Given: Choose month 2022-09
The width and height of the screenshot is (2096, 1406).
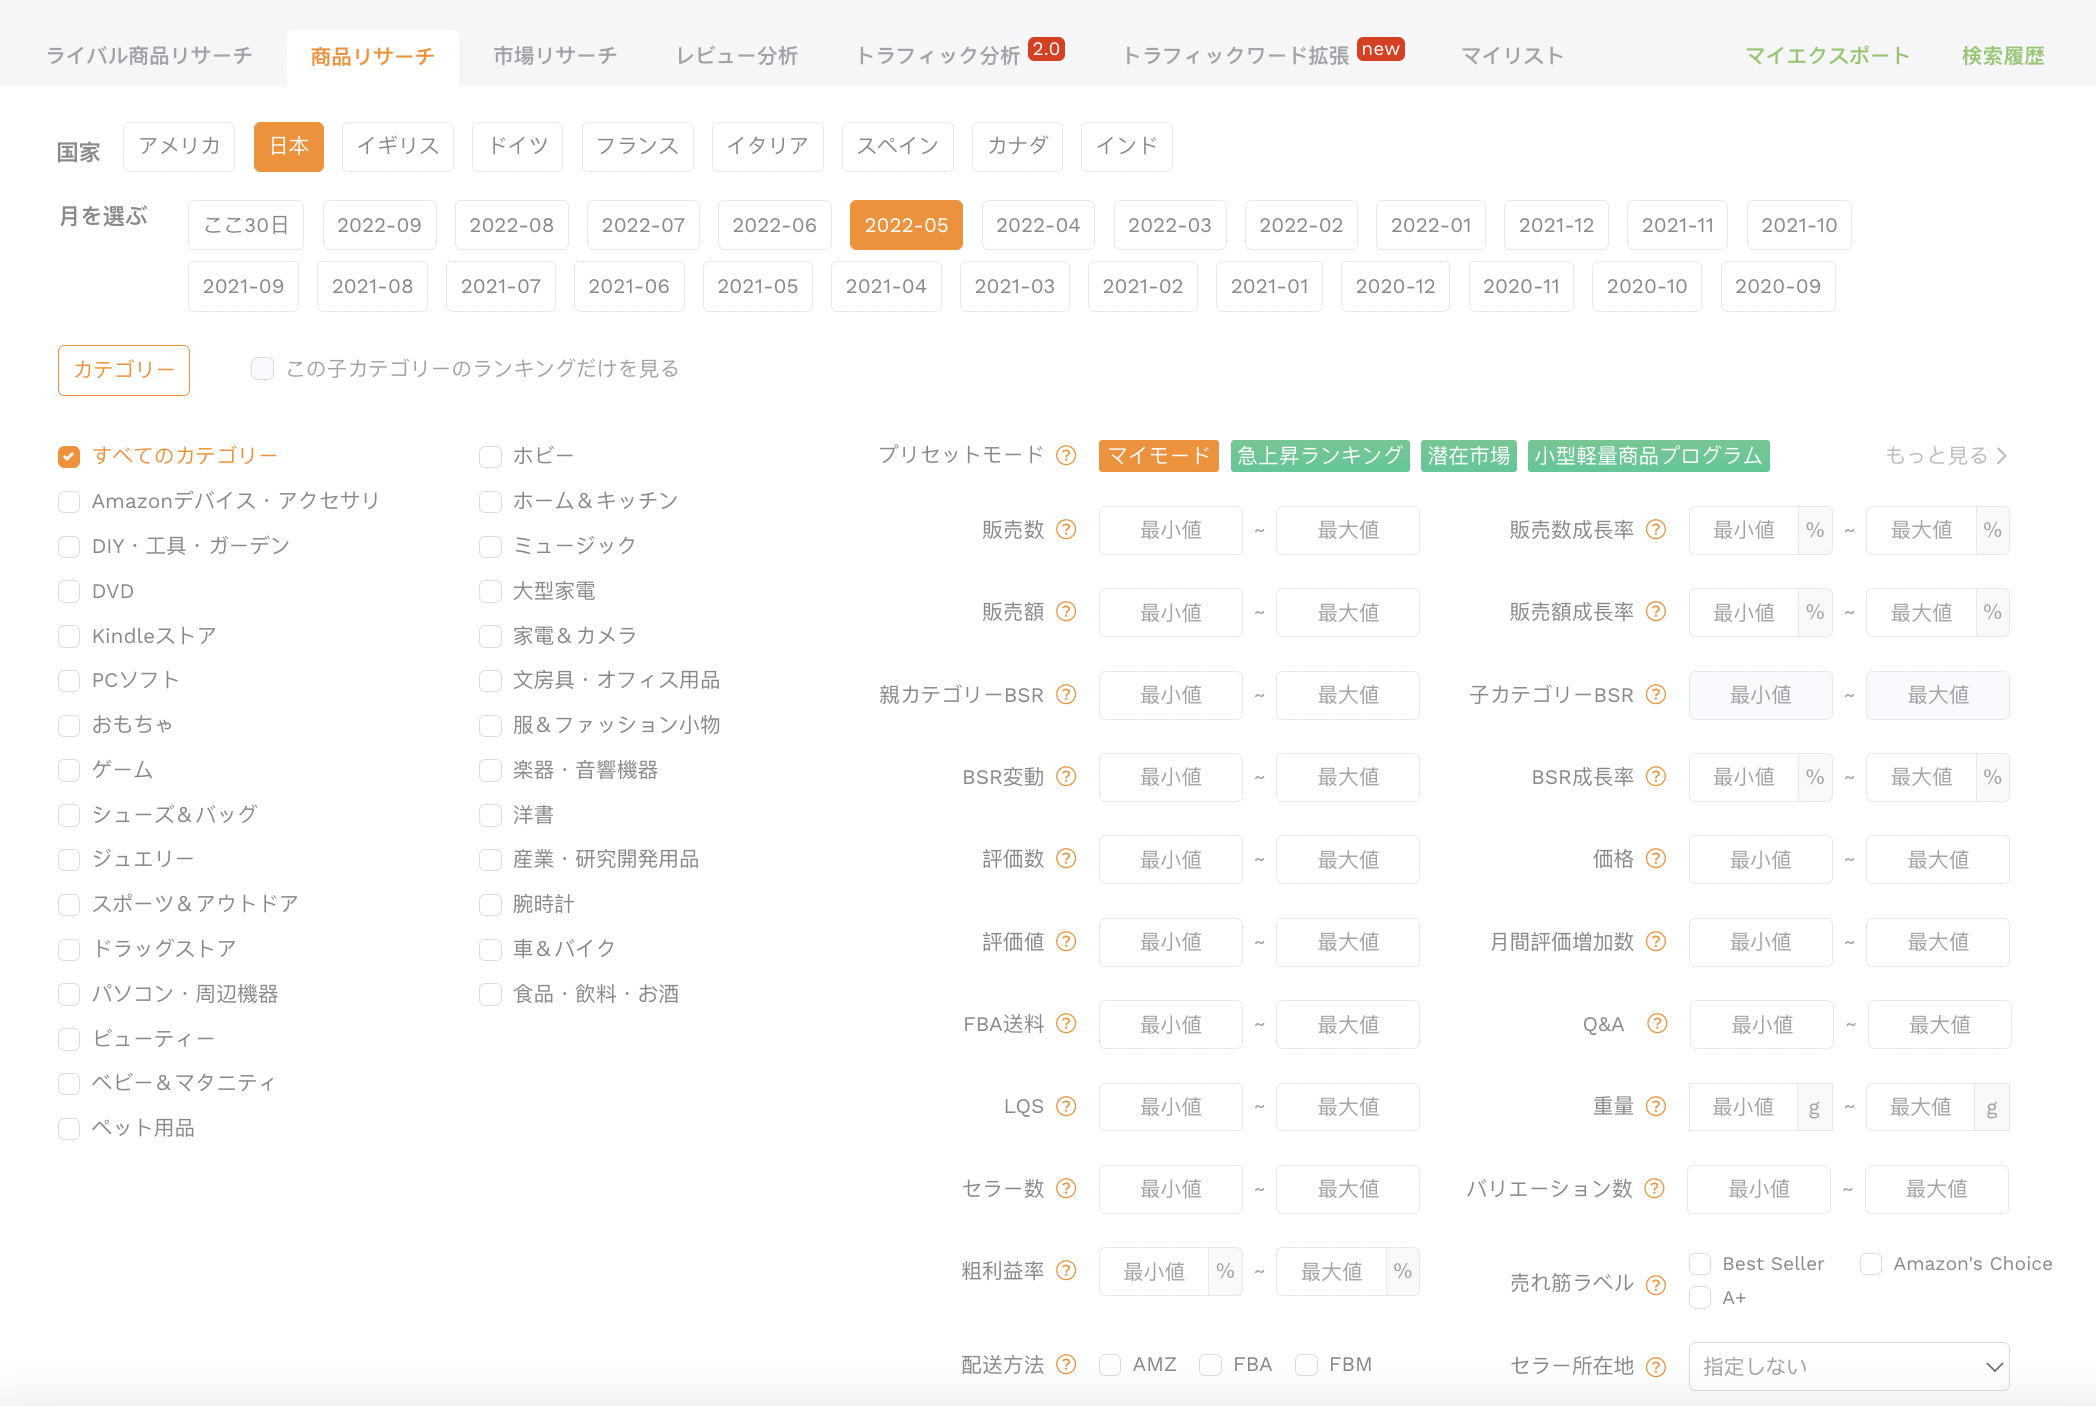Looking at the screenshot, I should coord(379,225).
